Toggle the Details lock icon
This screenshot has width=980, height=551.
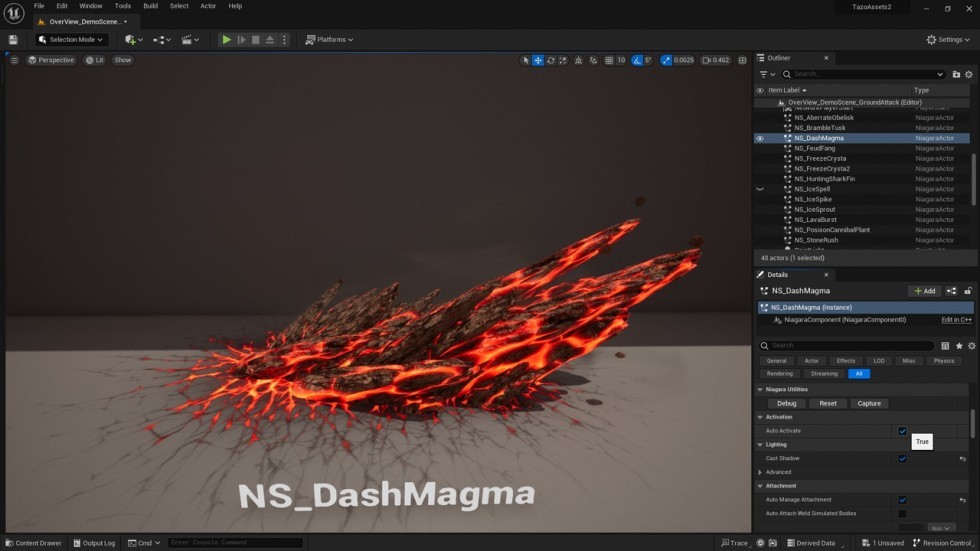click(968, 290)
